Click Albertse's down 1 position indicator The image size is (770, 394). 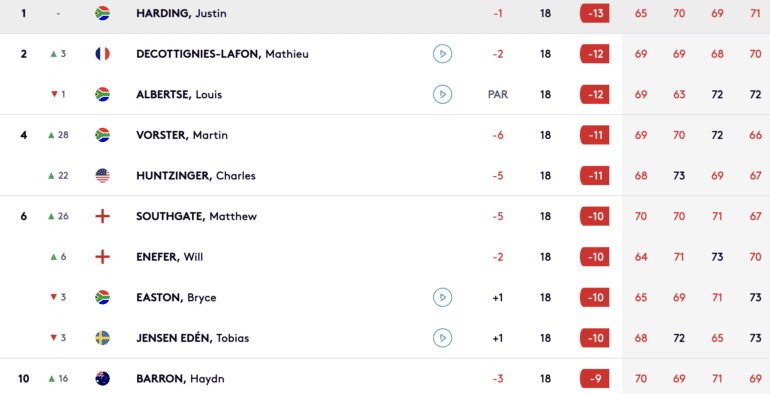click(58, 94)
